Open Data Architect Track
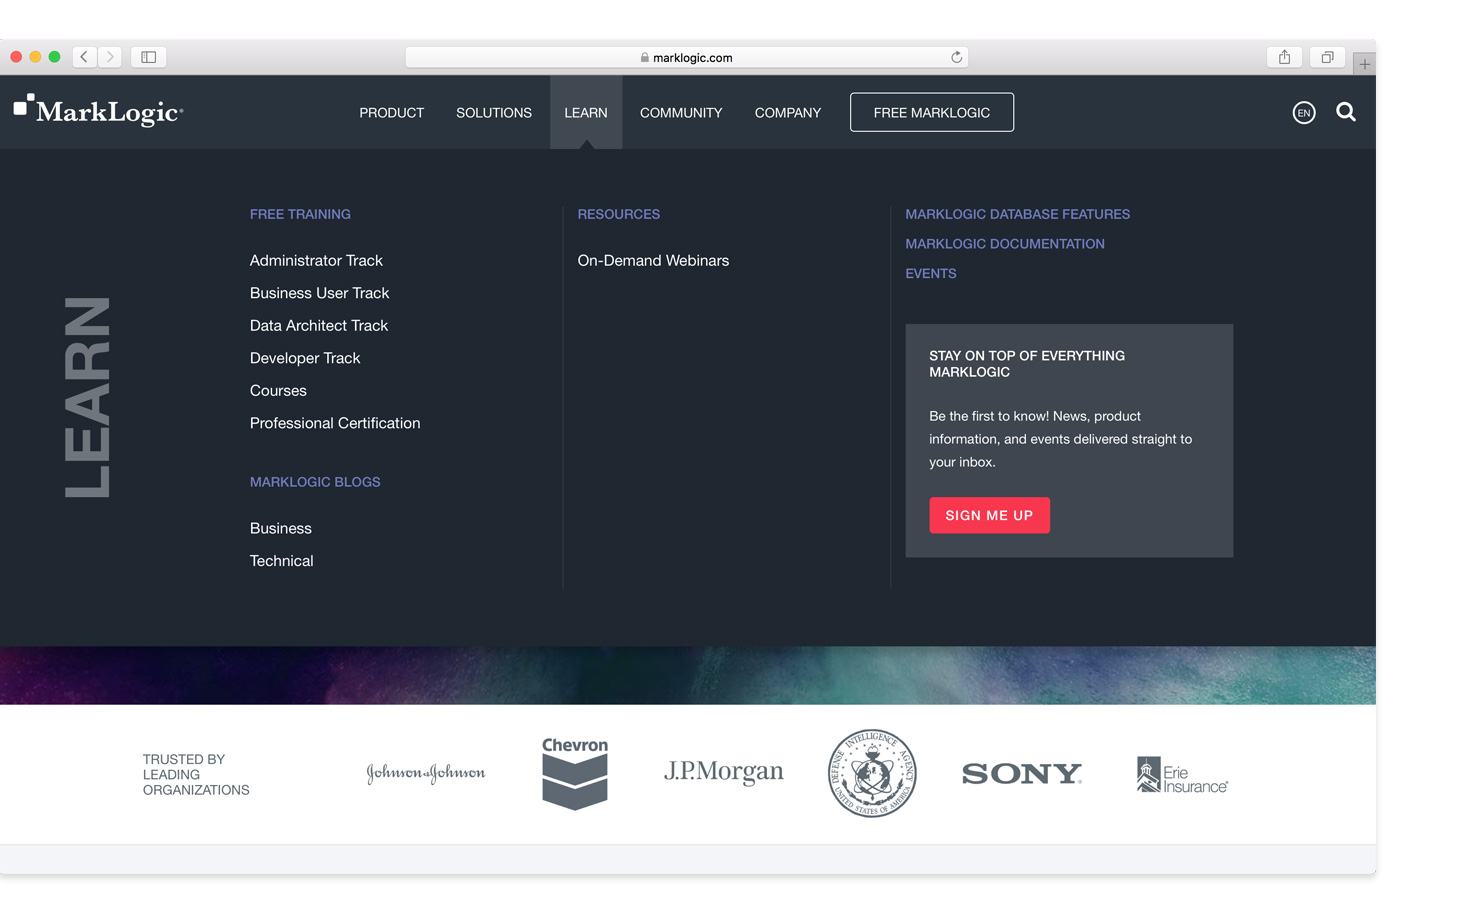The width and height of the screenshot is (1475, 923). pyautogui.click(x=319, y=325)
